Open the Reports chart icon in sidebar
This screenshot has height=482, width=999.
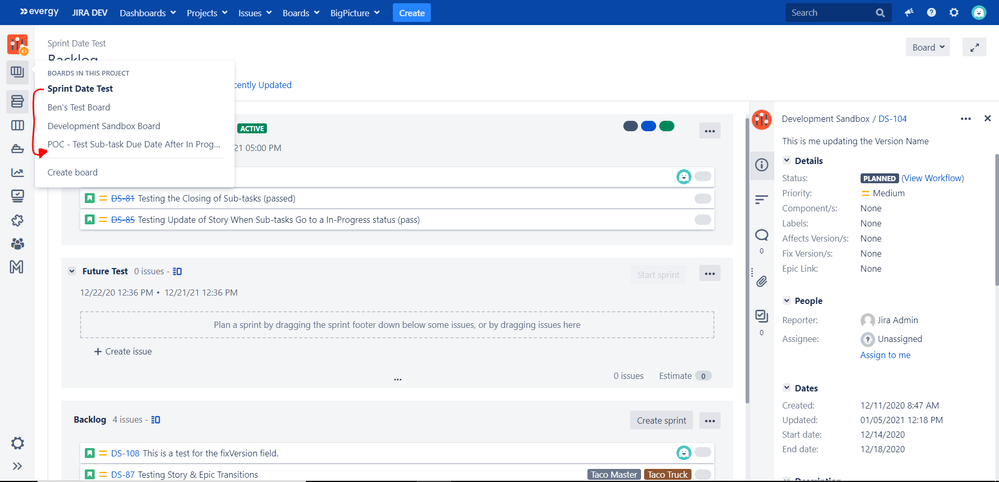17,173
